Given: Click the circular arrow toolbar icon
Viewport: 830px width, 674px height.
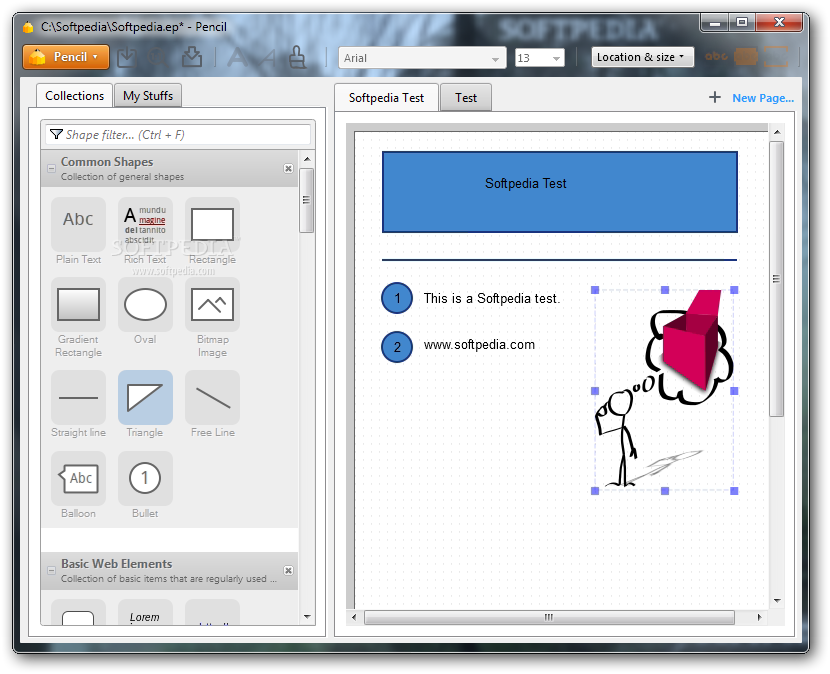Looking at the screenshot, I should [158, 57].
